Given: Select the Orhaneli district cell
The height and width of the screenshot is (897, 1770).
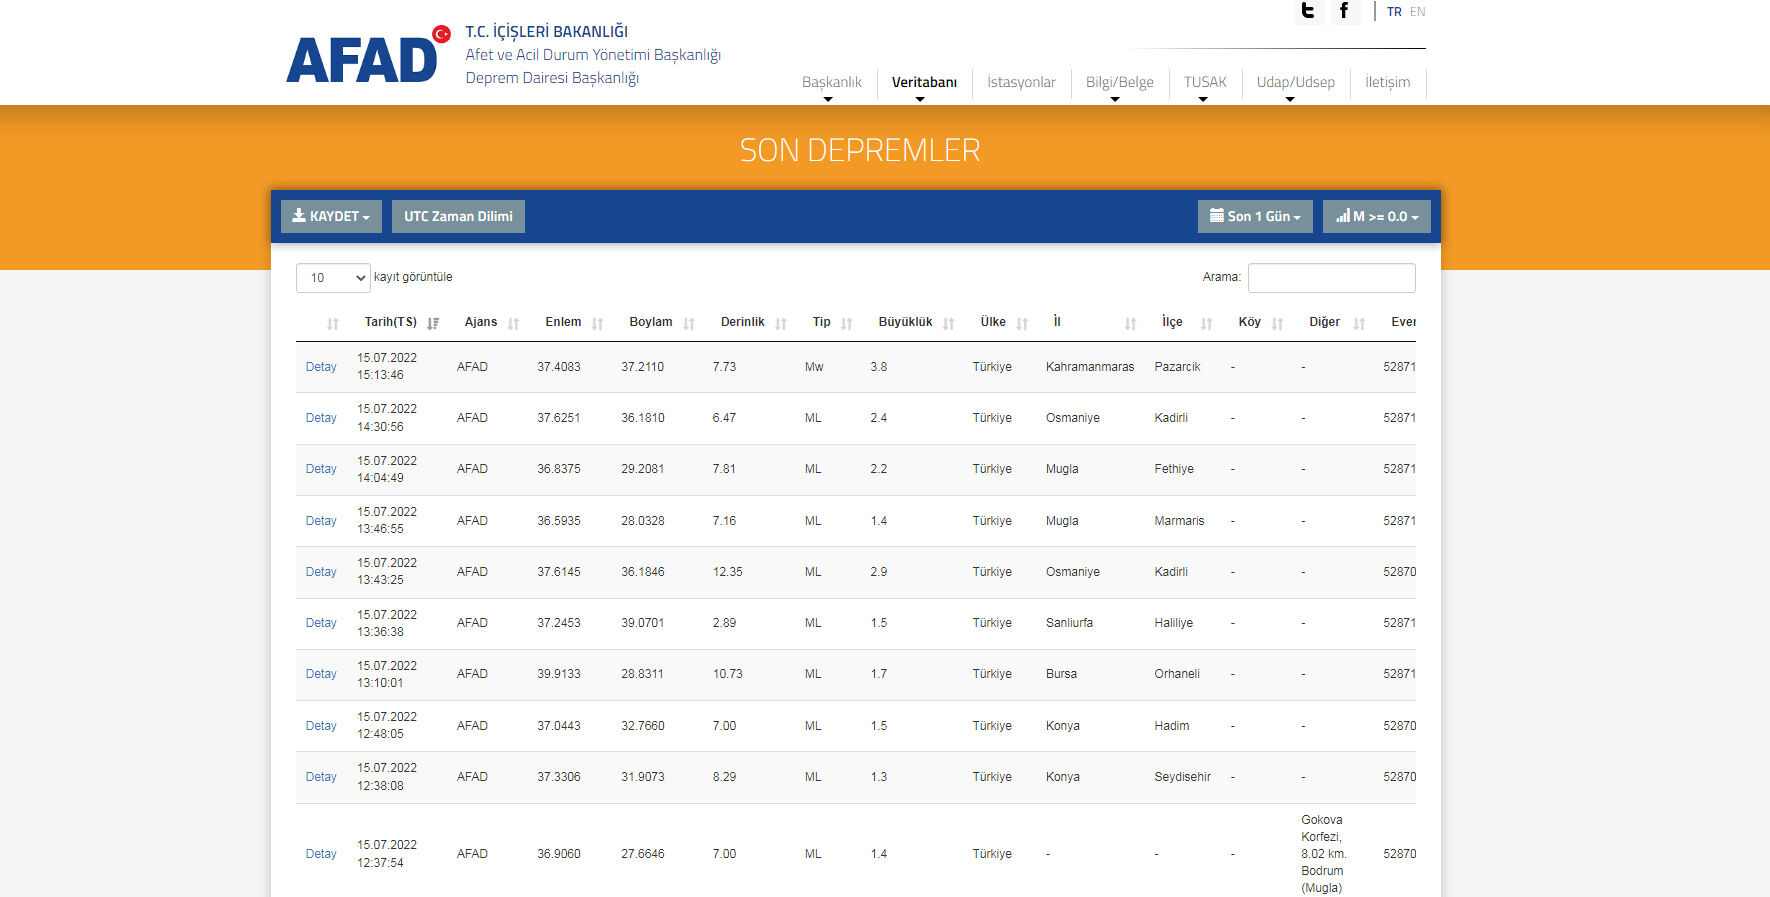Looking at the screenshot, I should [x=1177, y=674].
